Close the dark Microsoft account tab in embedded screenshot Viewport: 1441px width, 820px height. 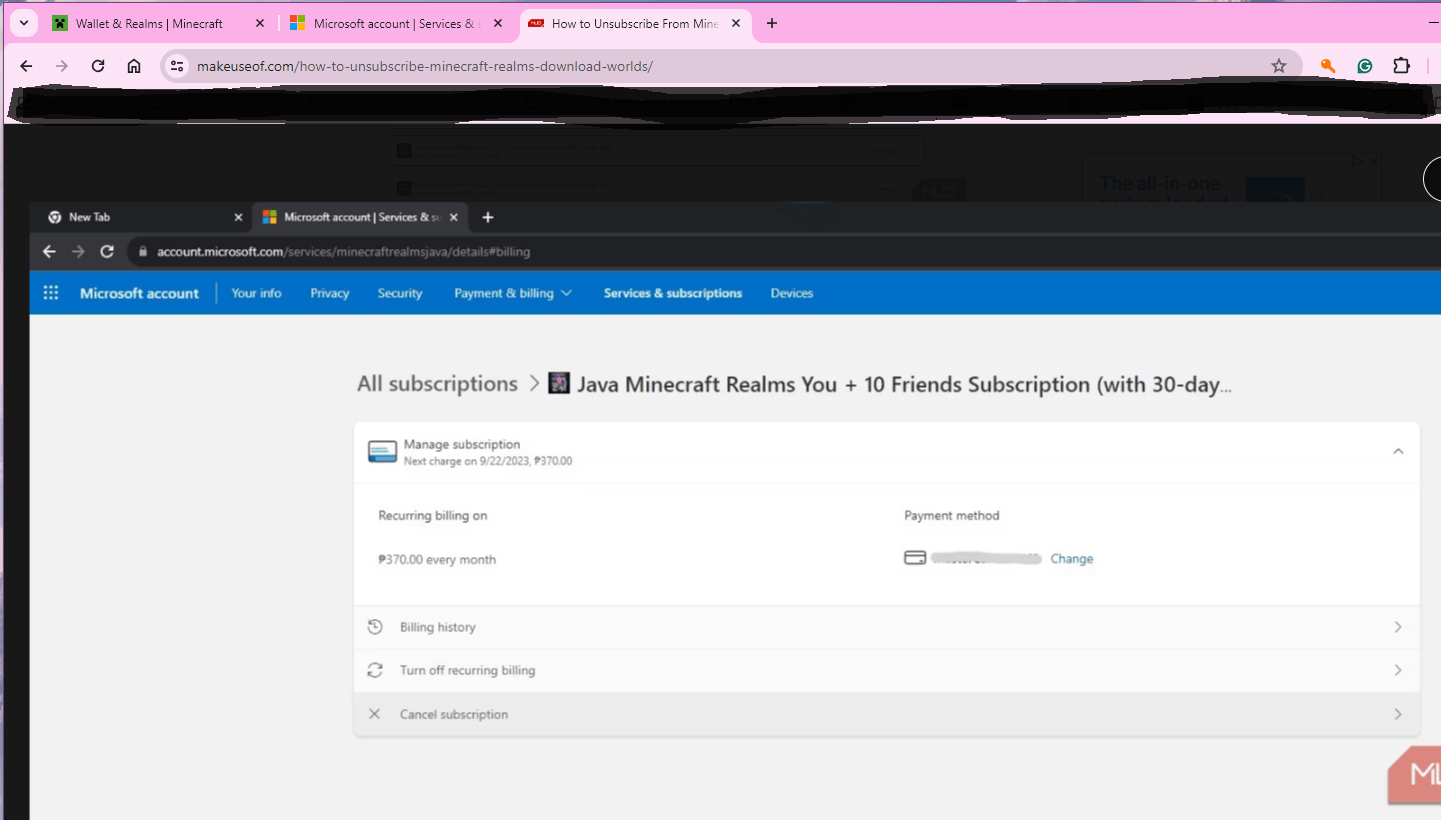coord(454,217)
